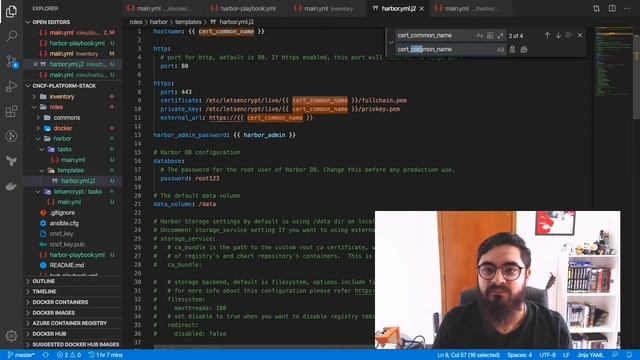Open cncf_key.pub file
This screenshot has width=640, height=360.
pyautogui.click(x=73, y=244)
